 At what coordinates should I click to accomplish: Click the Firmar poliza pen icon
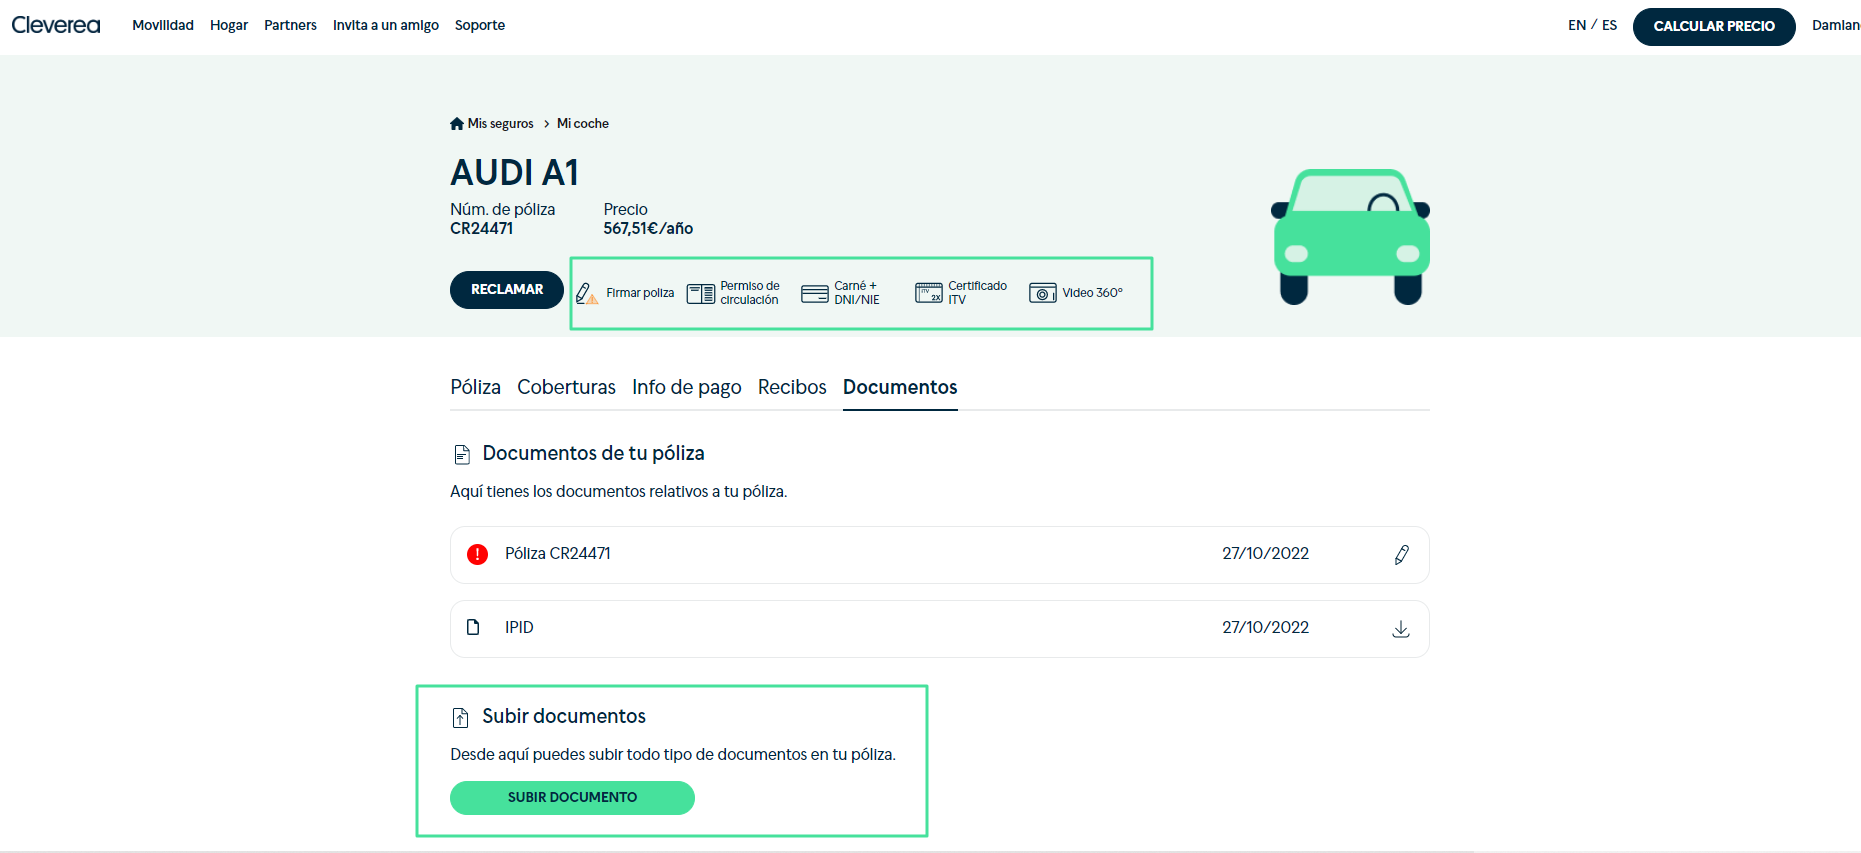[587, 293]
